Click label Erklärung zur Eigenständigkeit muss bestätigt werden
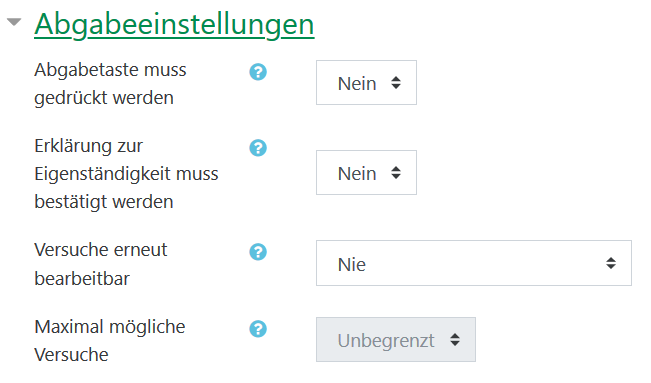Viewport: 651px width, 383px height. point(126,174)
